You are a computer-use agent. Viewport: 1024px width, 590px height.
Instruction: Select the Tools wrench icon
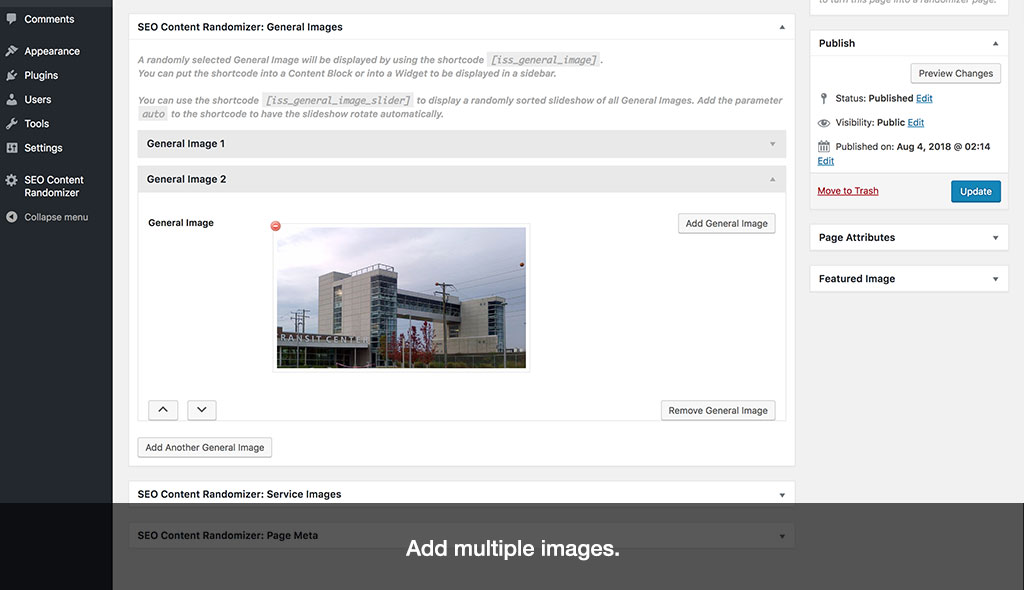point(11,123)
